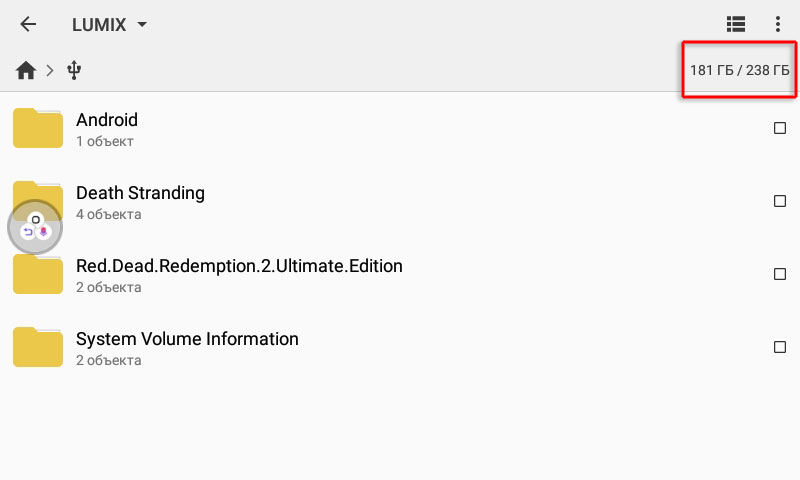Open the Death Stranding folder

(140, 193)
